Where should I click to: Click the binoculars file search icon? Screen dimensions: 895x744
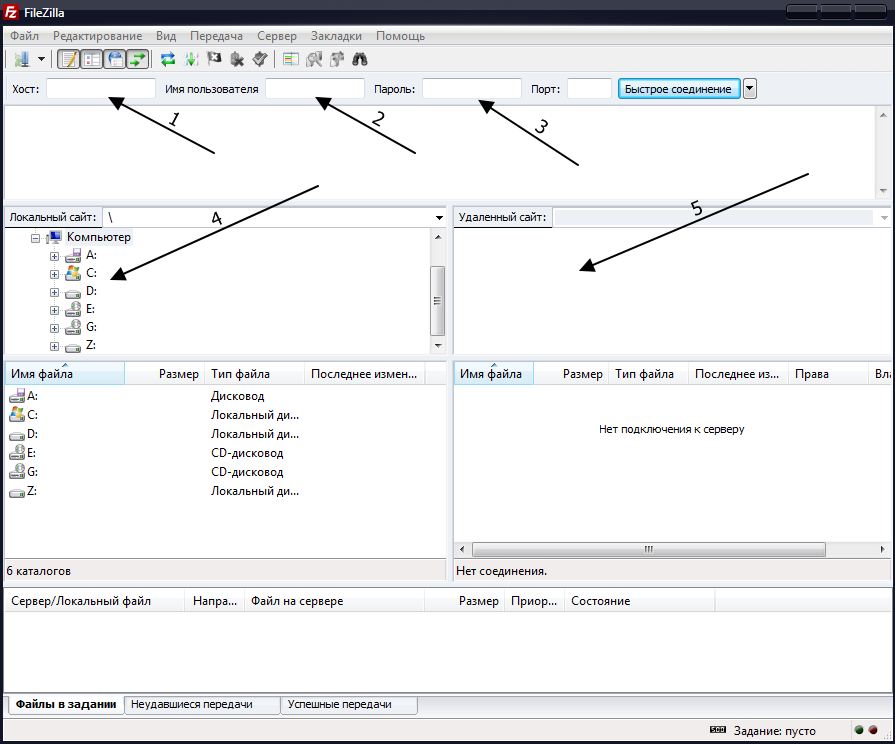(360, 59)
